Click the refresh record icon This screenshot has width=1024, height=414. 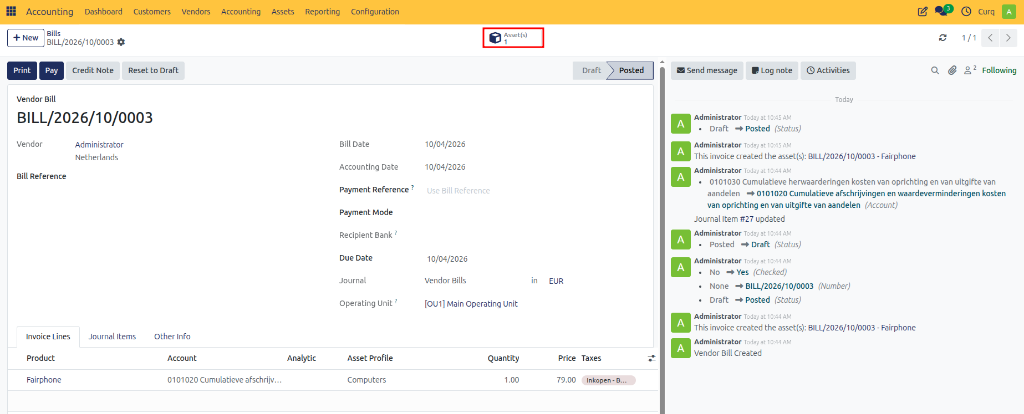[x=942, y=38]
